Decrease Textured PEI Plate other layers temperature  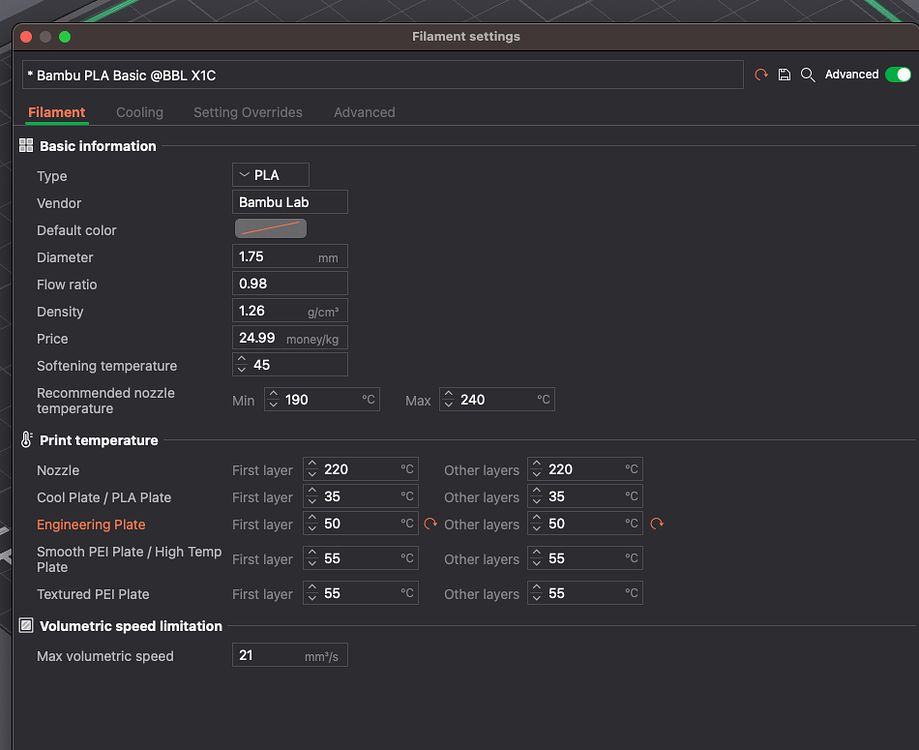pos(537,599)
